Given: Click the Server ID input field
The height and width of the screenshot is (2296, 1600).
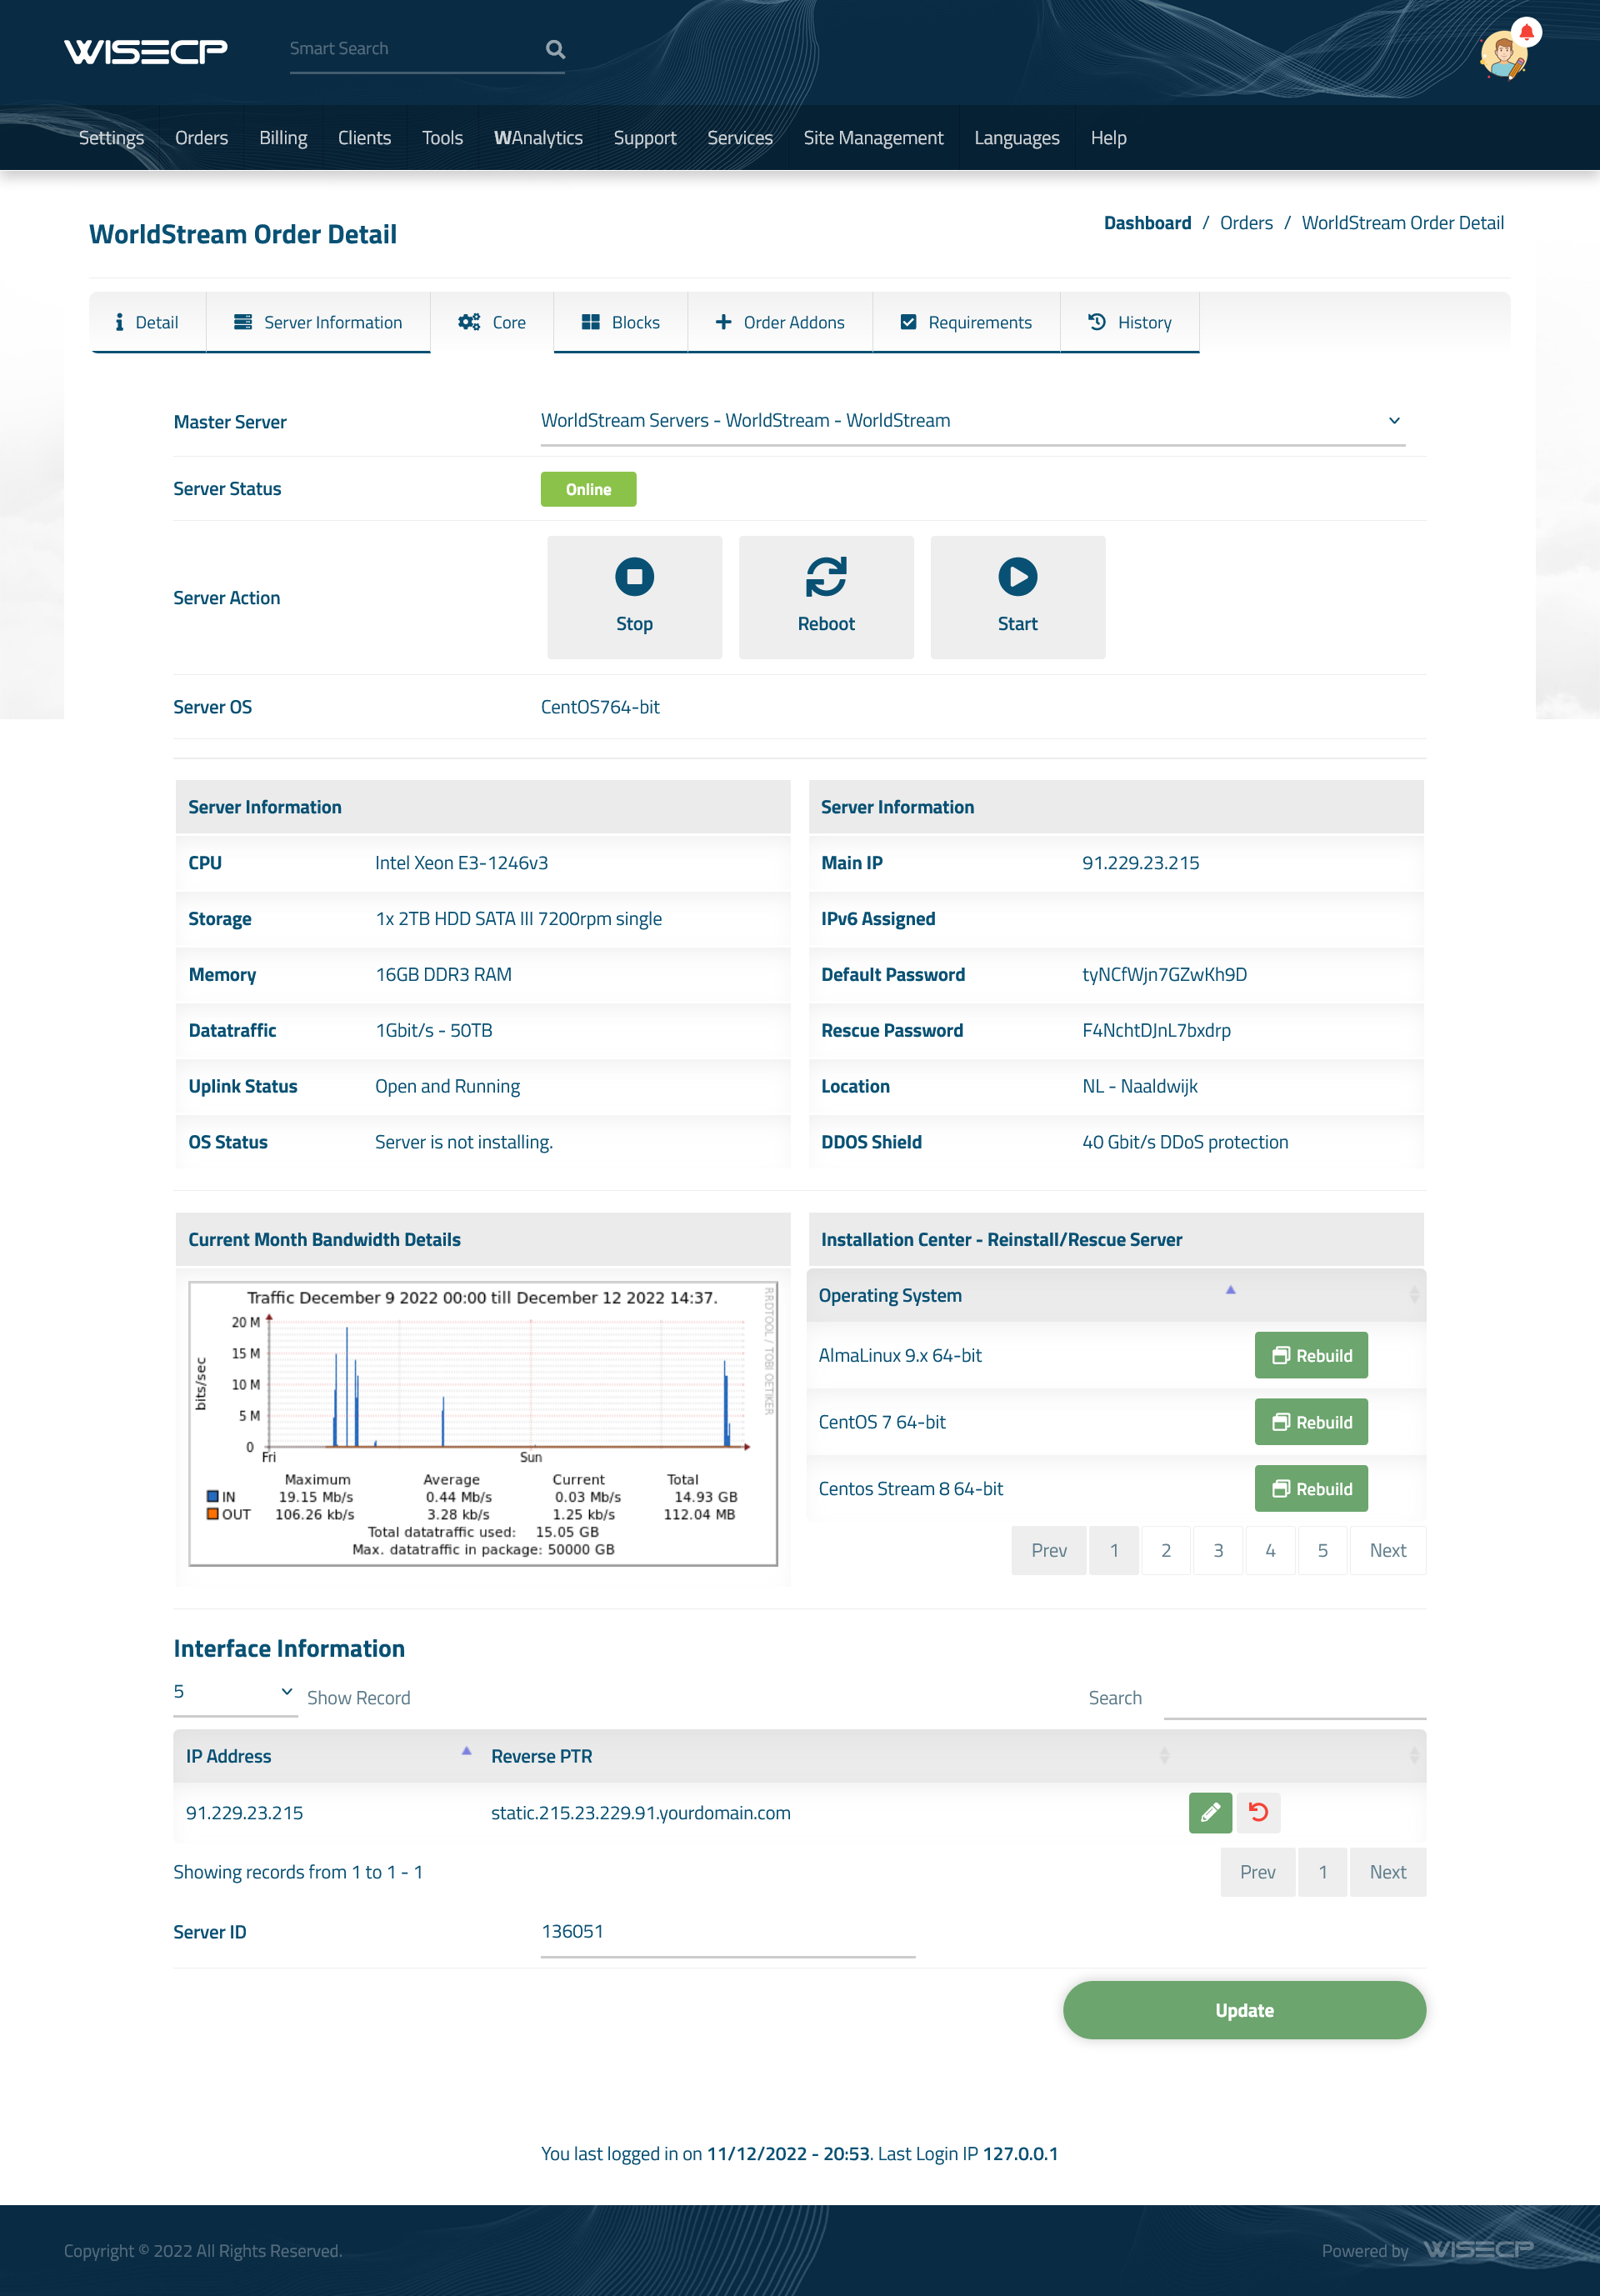Looking at the screenshot, I should [727, 1931].
